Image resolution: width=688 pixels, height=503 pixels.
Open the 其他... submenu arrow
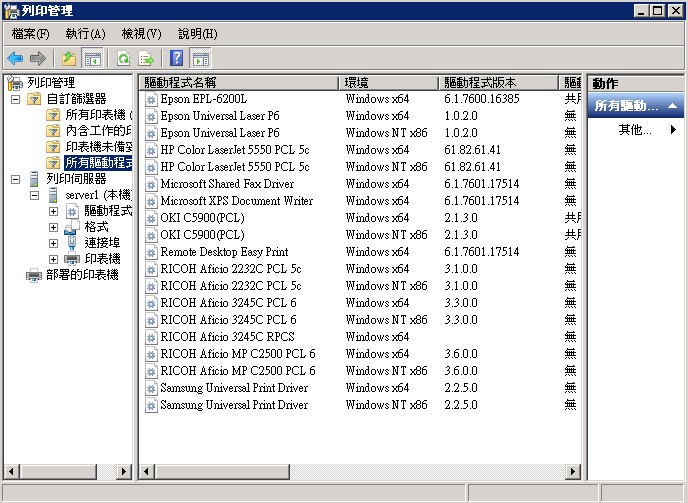[673, 129]
